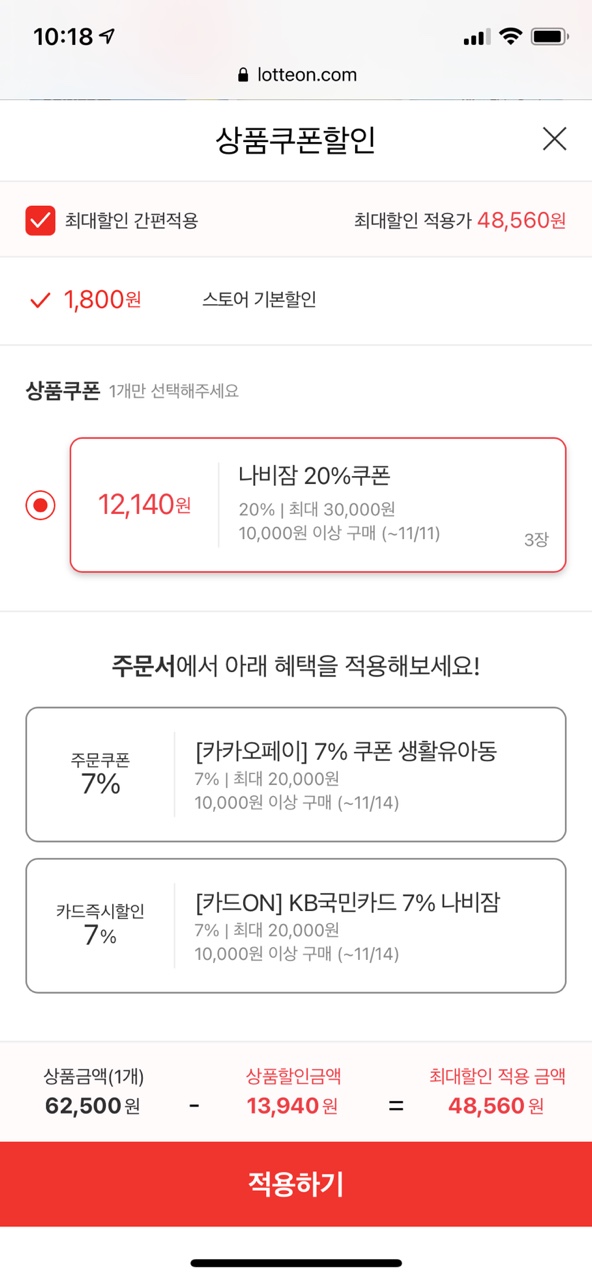Tap the red checkmark beside 1,800원

pyautogui.click(x=40, y=299)
